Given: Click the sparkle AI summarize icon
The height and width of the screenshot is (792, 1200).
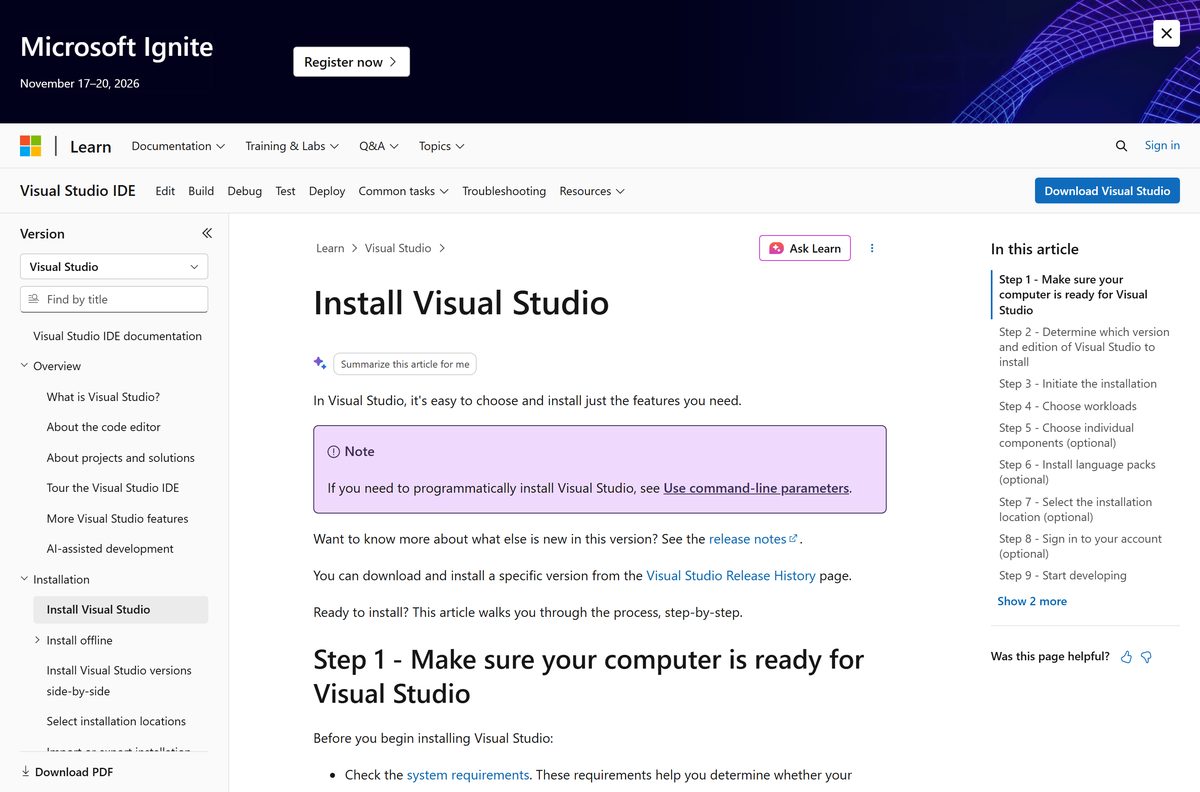Looking at the screenshot, I should [320, 363].
